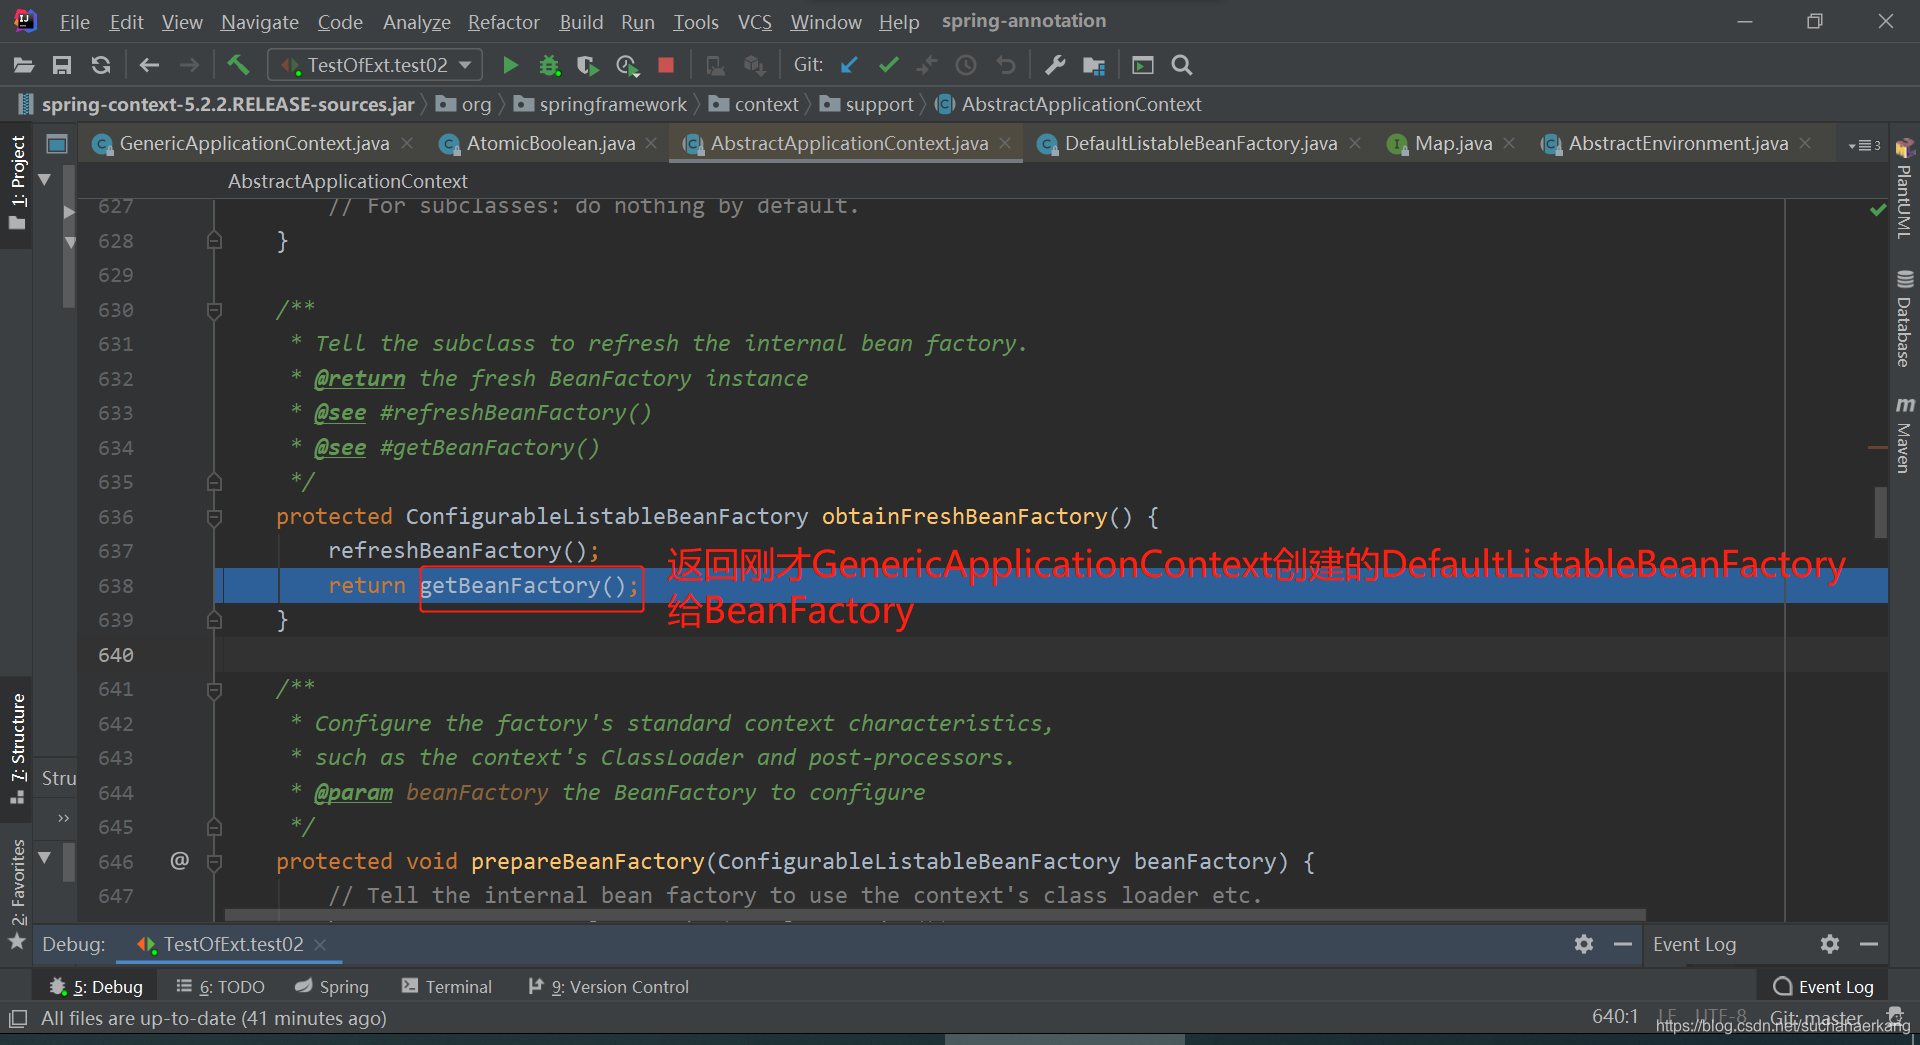Click the 'springframework' breadcrumb

pyautogui.click(x=601, y=105)
